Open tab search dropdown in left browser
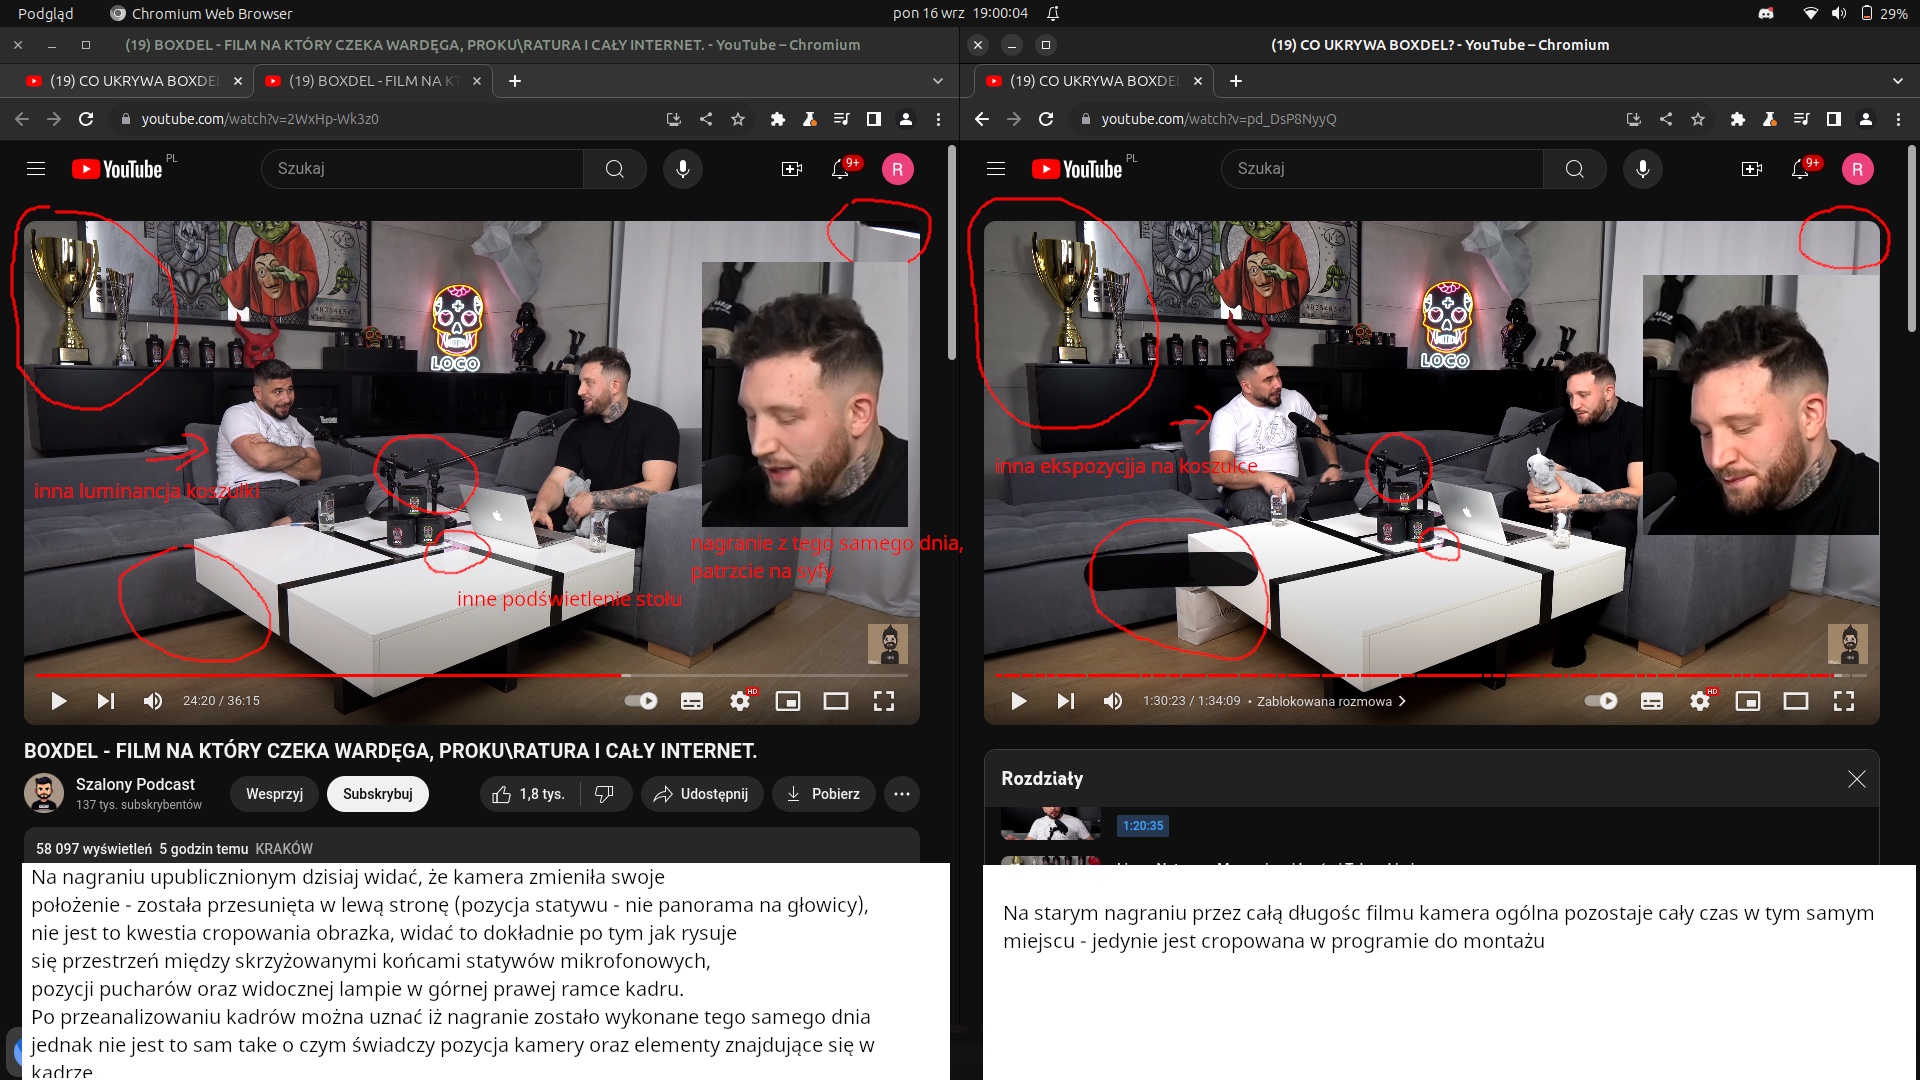 point(937,81)
